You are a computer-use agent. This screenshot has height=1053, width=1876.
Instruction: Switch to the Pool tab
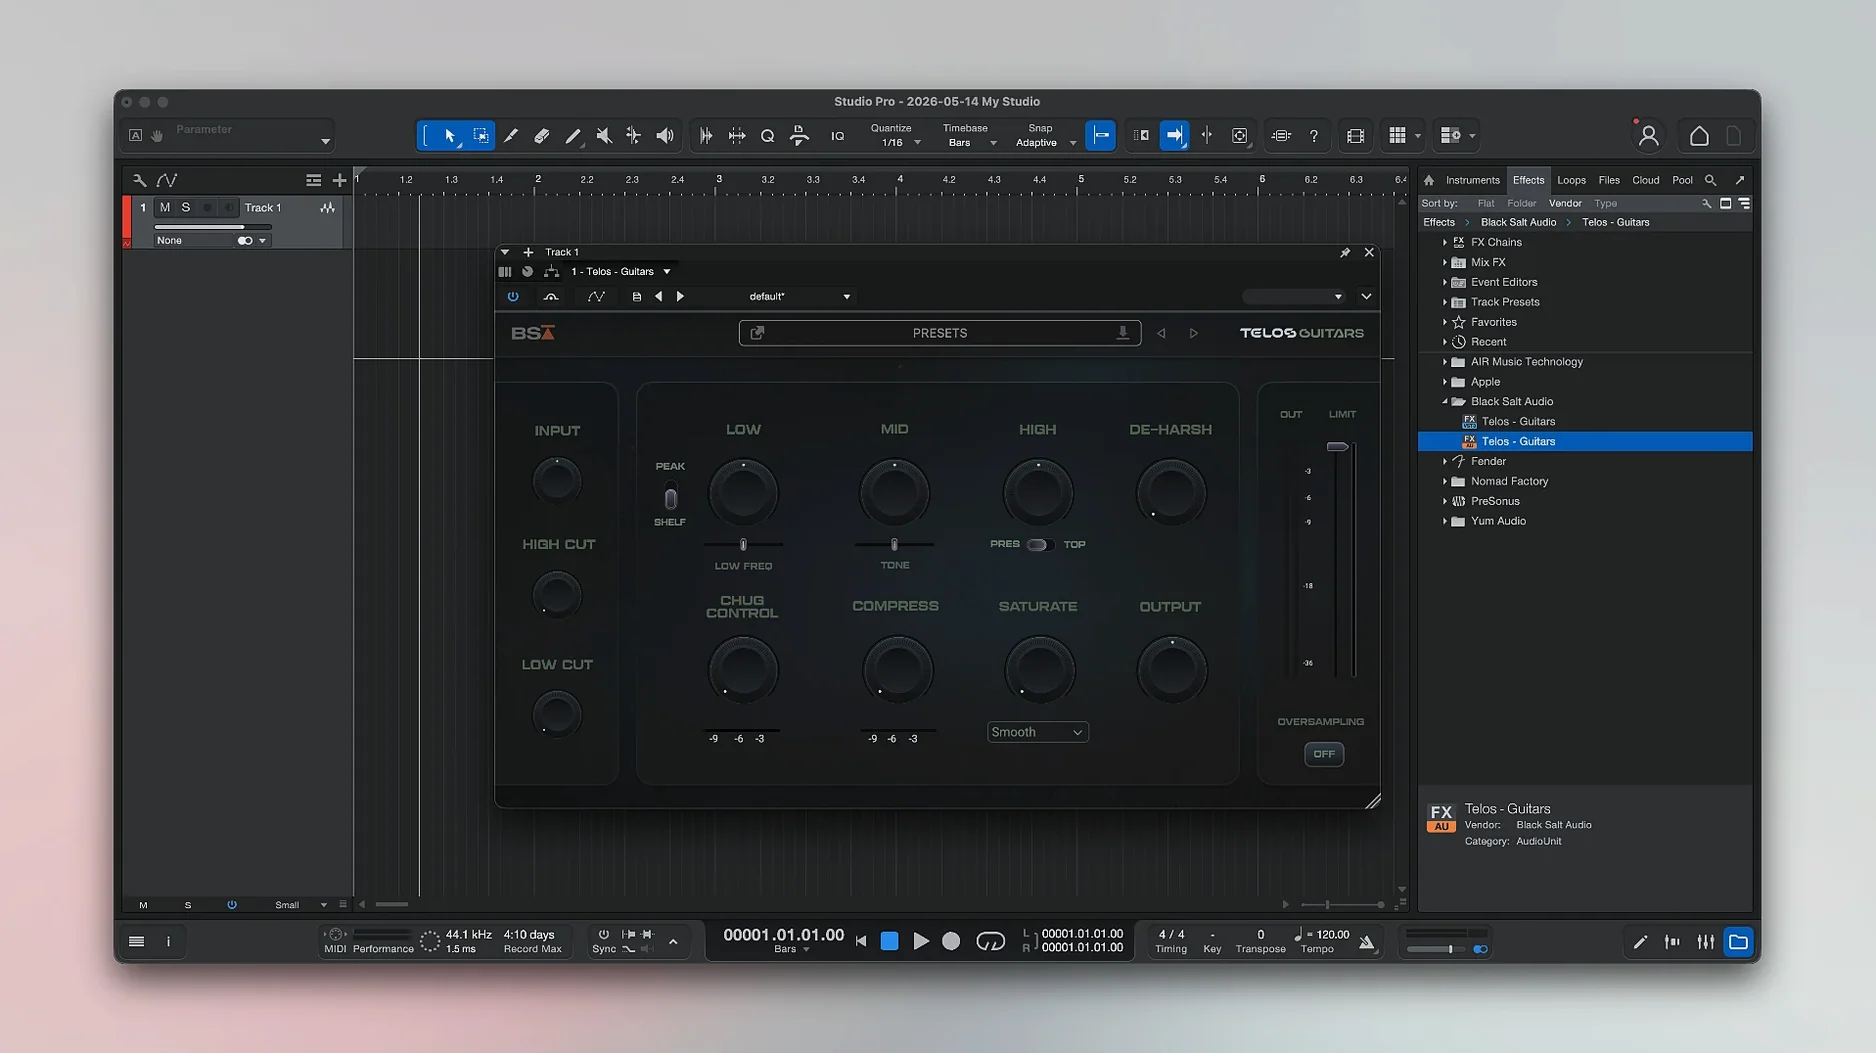(1682, 180)
